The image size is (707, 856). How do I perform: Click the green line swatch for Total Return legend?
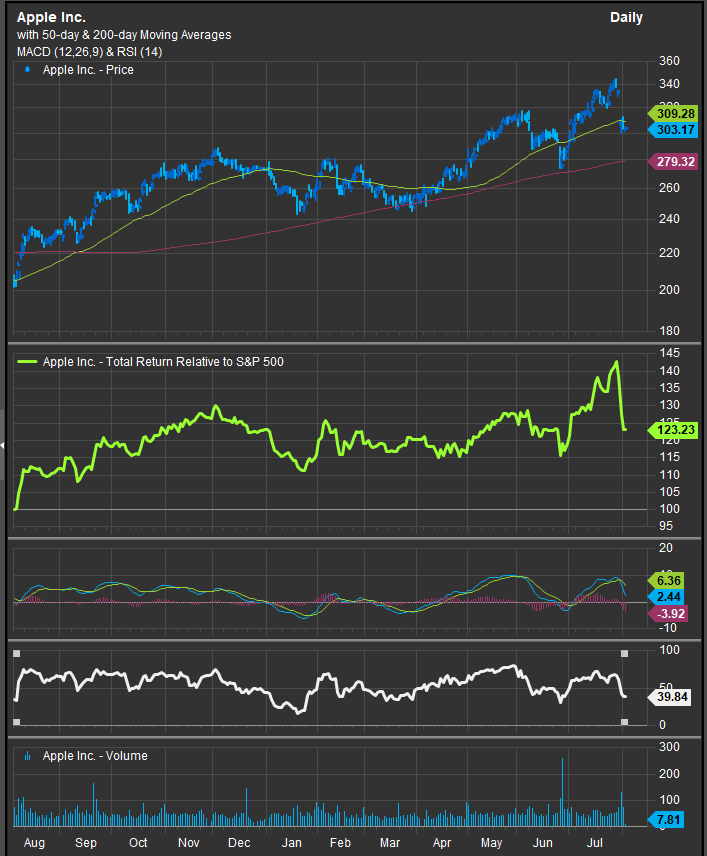27,361
